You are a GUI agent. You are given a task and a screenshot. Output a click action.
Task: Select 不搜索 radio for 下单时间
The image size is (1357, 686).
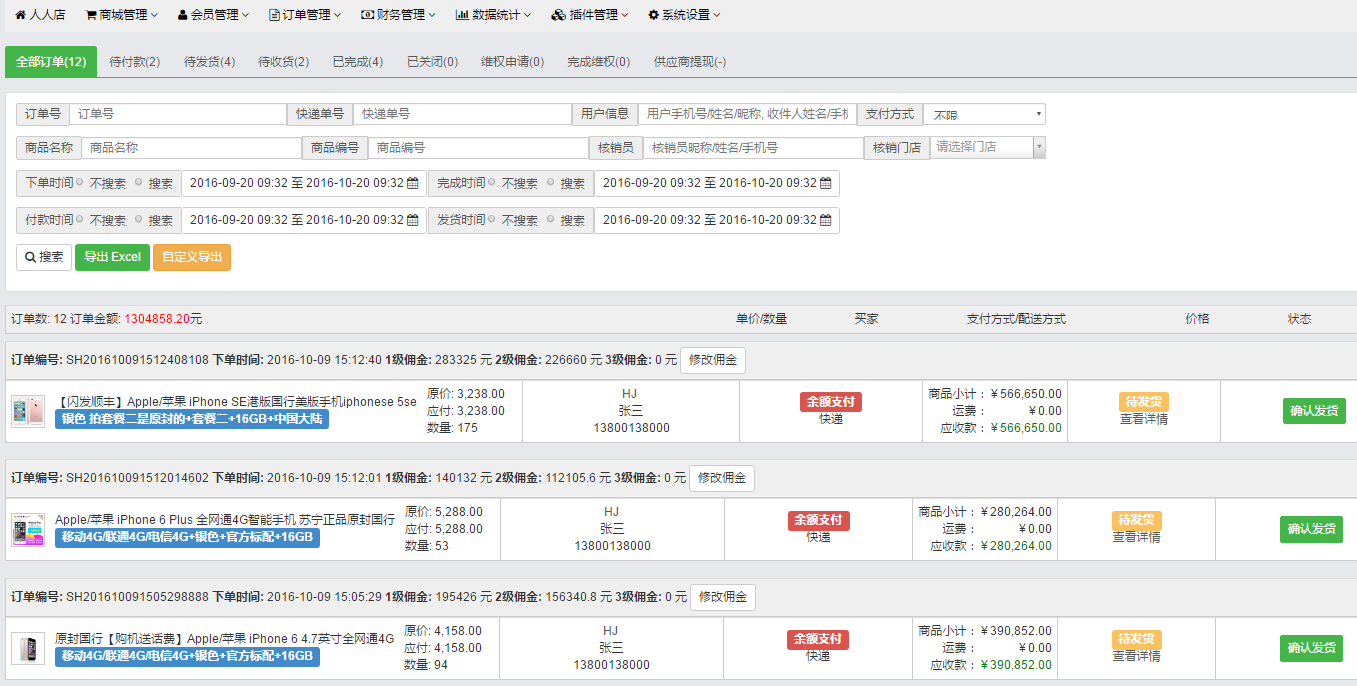(80, 183)
